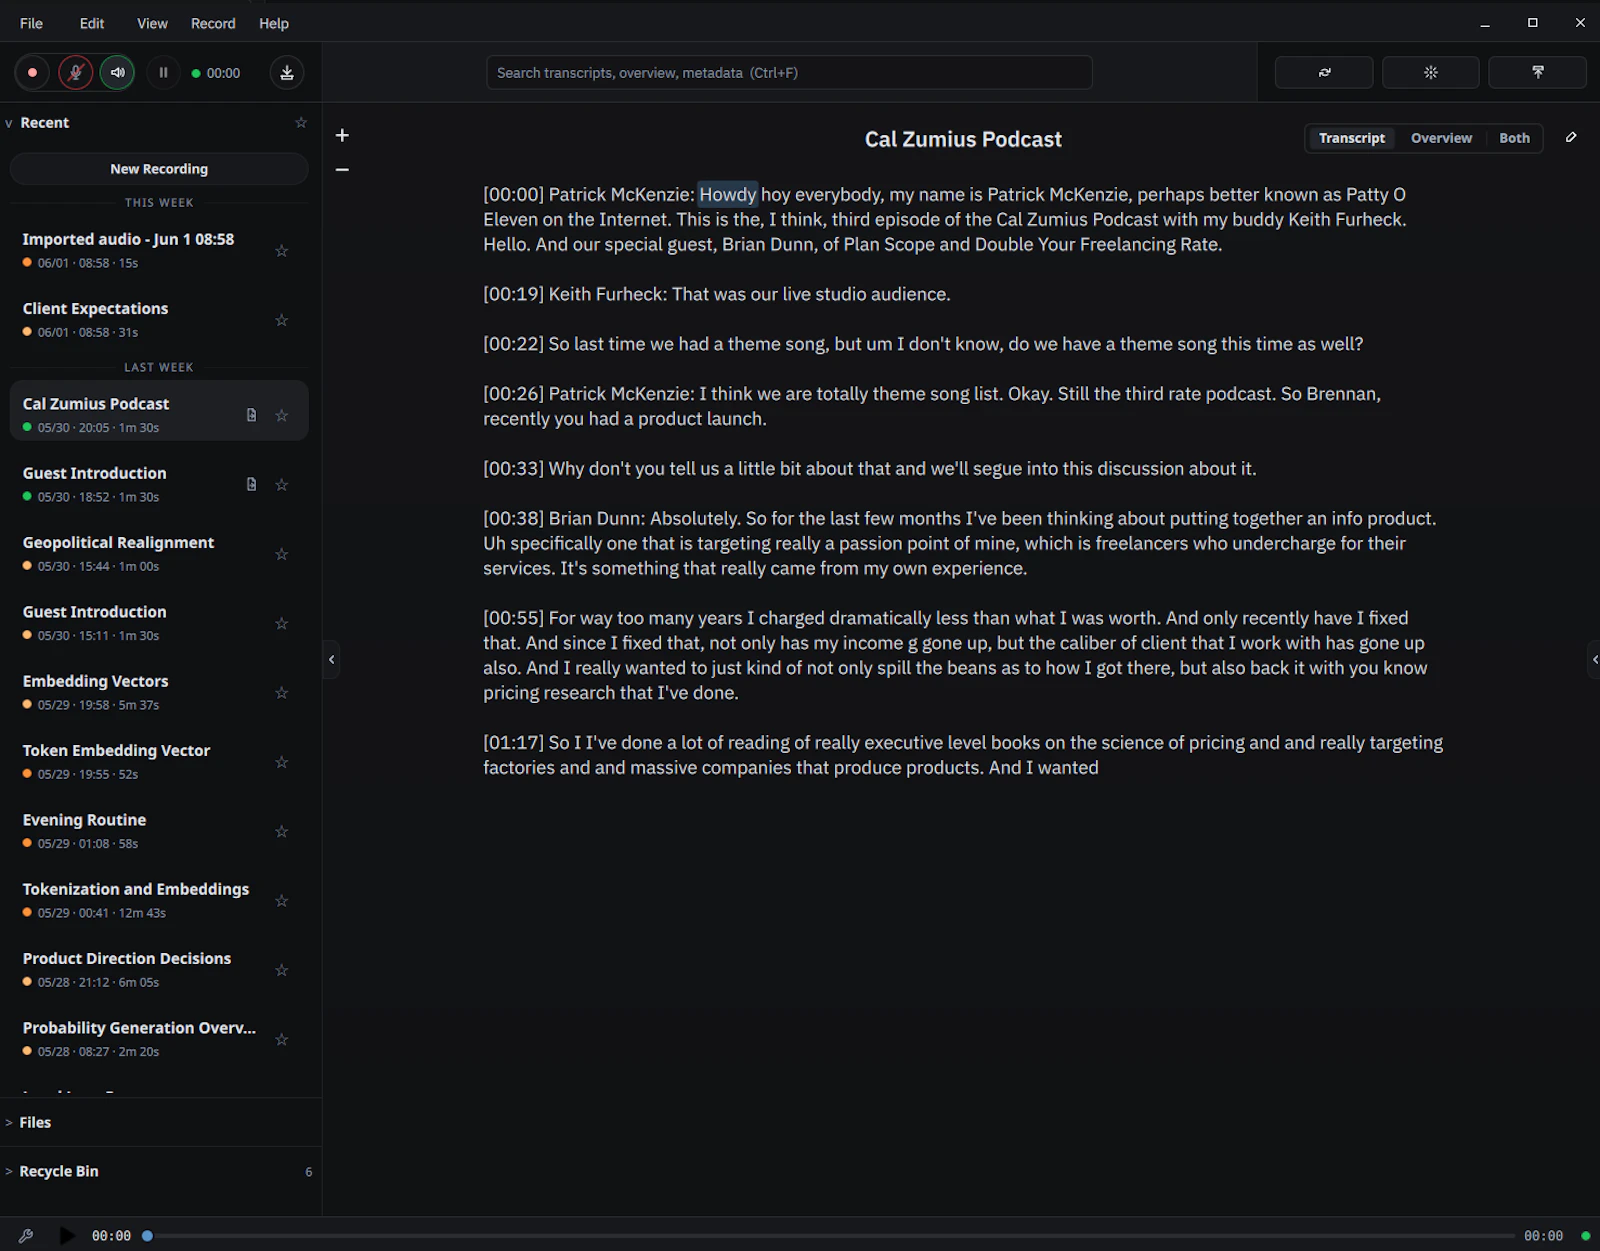Toggle the muted microphone button
This screenshot has width=1600, height=1251.
75,73
